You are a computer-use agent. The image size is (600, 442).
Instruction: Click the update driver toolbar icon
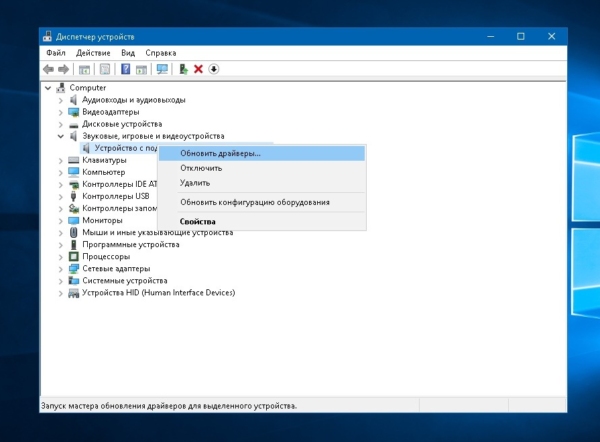pos(183,69)
